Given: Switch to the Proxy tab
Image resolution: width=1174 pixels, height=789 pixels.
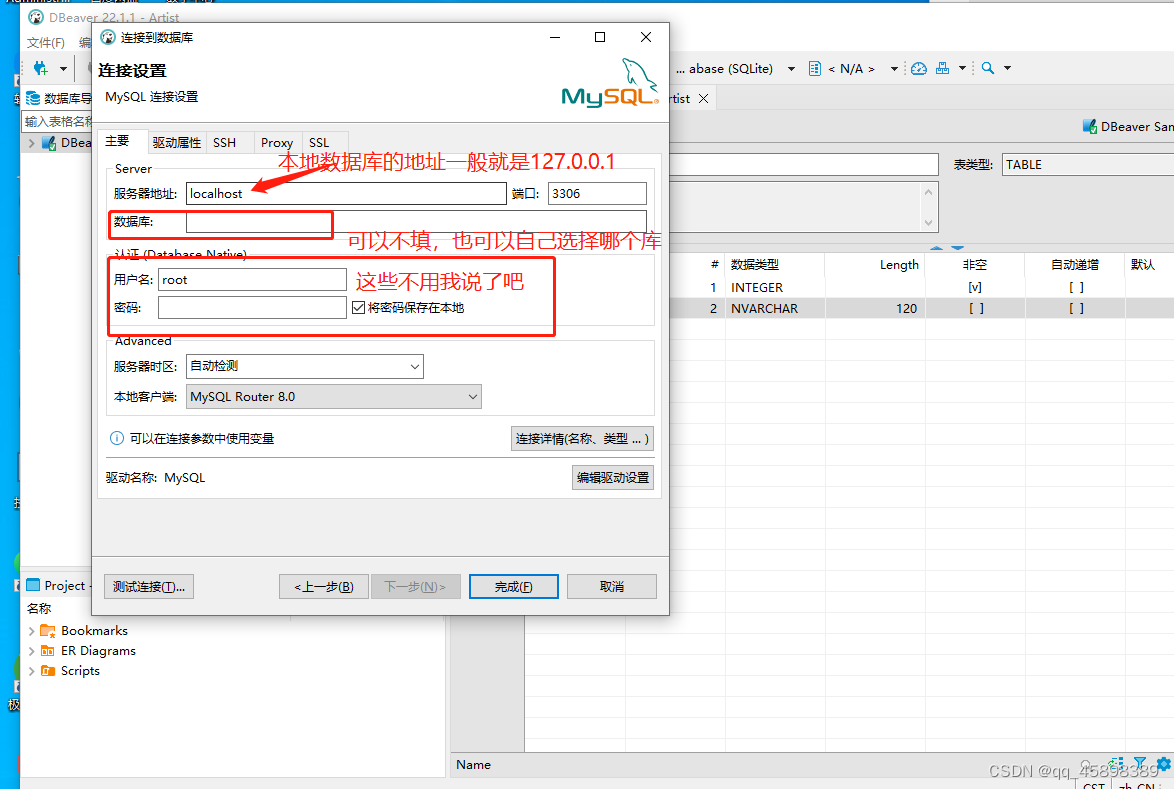Looking at the screenshot, I should coord(277,142).
